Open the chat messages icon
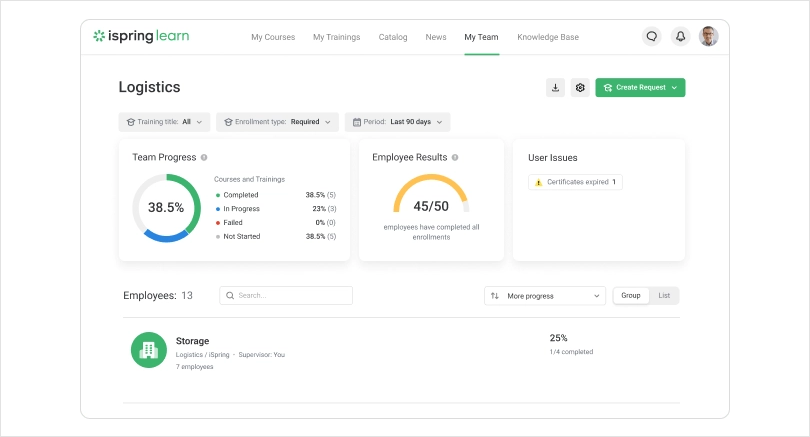 (652, 37)
